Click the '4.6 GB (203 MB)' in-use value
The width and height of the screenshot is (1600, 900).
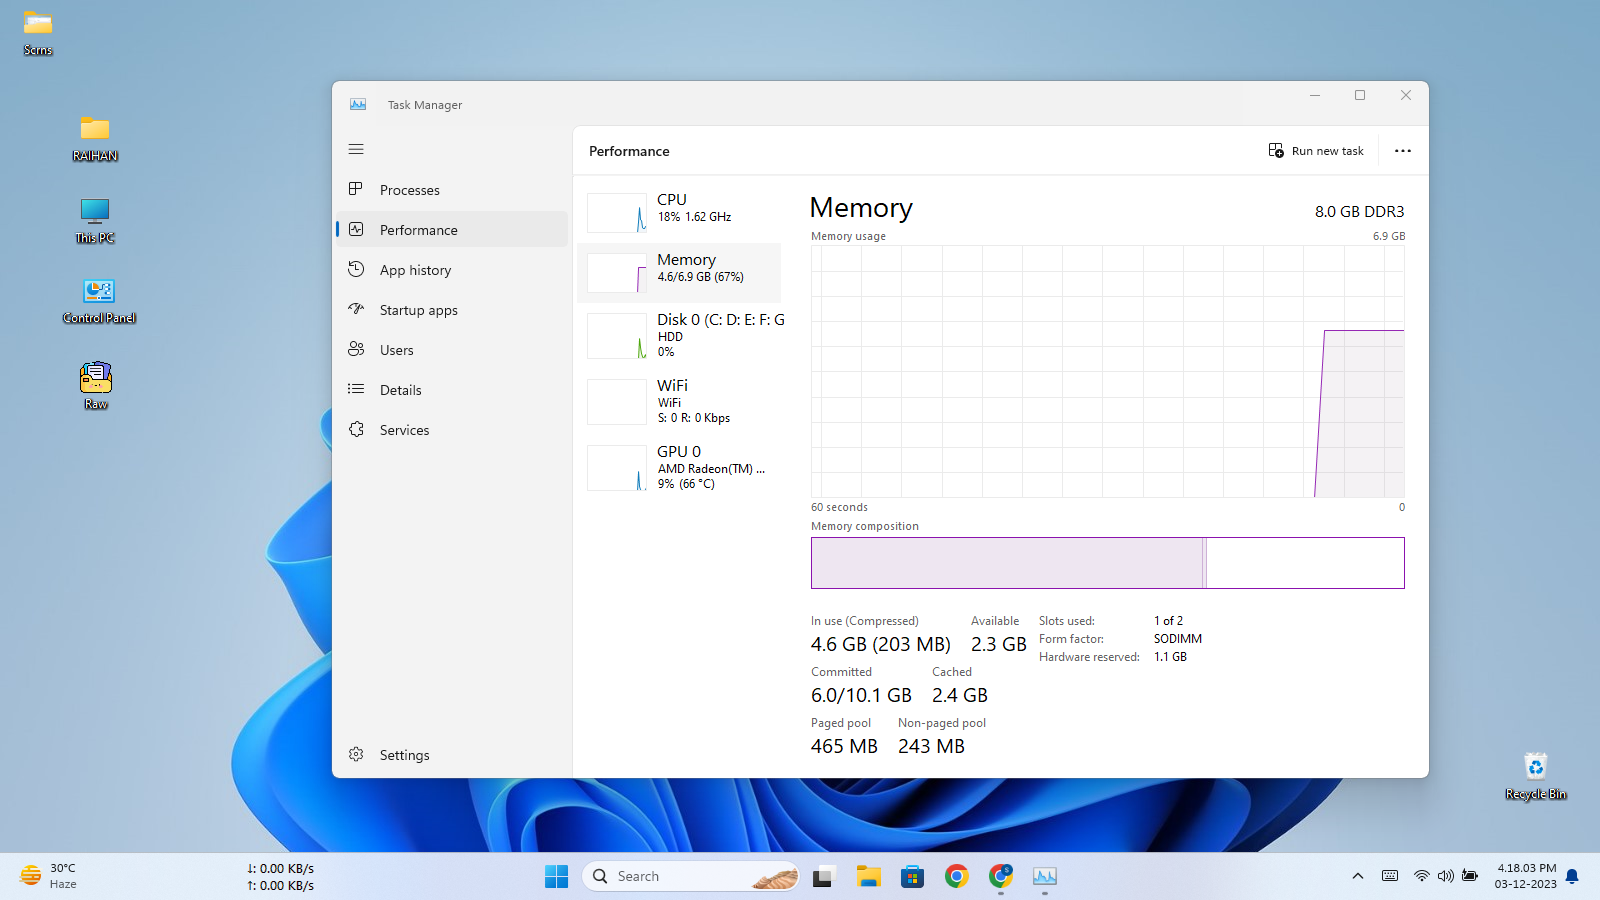click(x=881, y=645)
